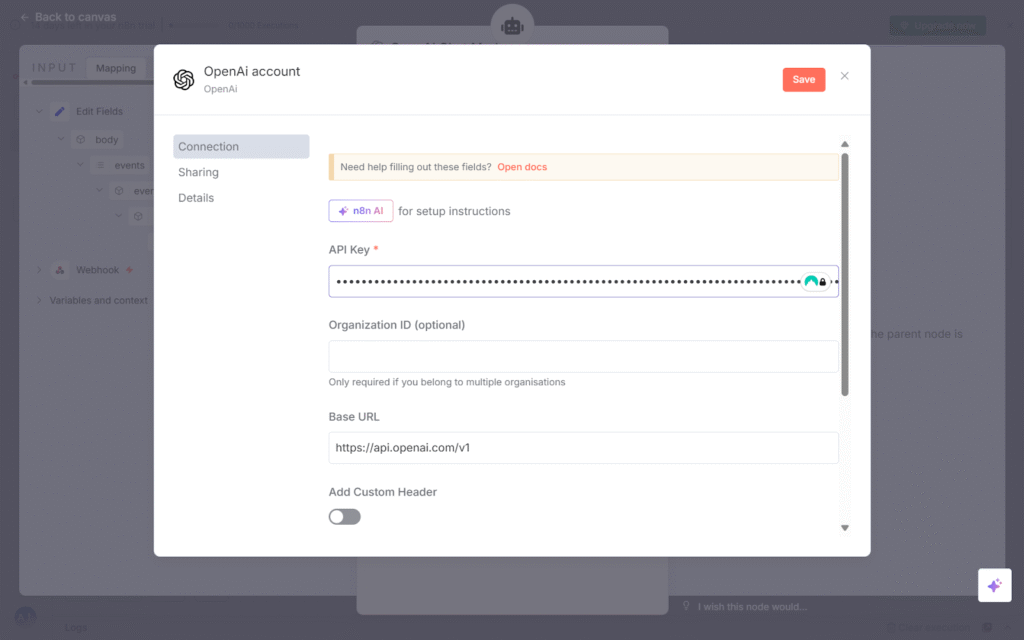Open the Details tab
Screen dimensions: 1024x640
196,198
